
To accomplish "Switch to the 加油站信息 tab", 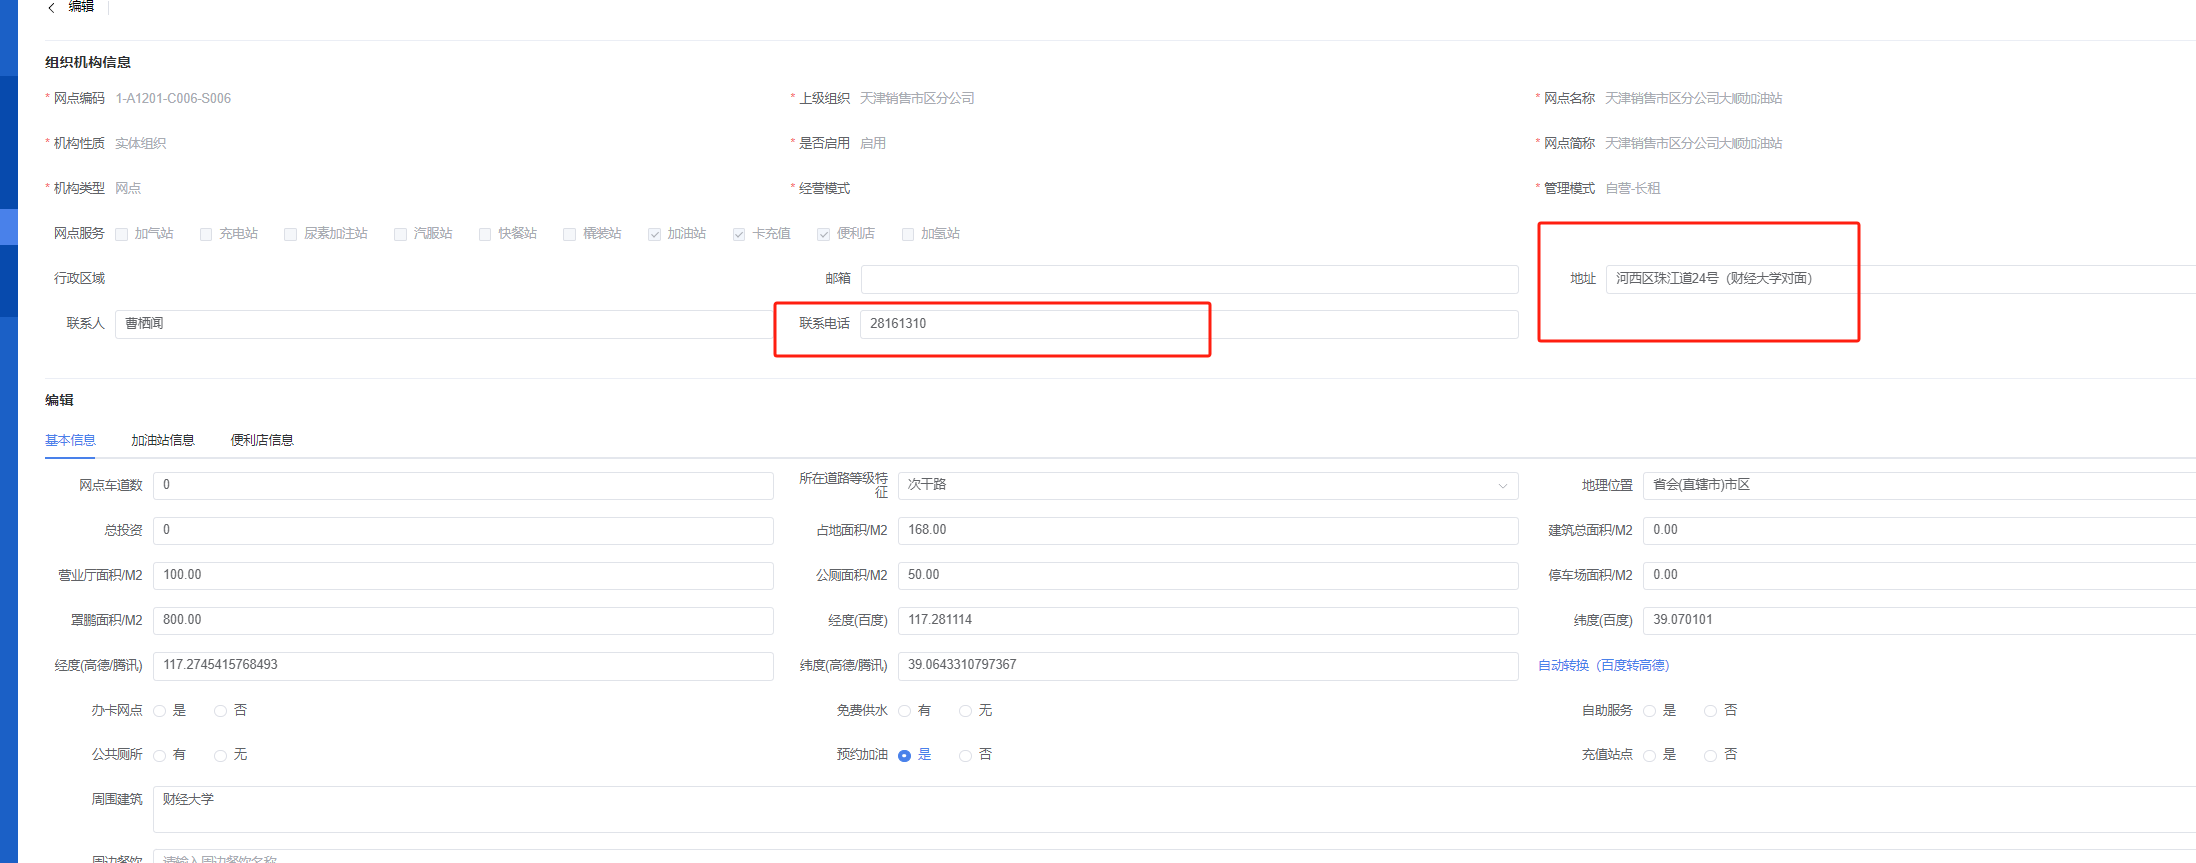I will pos(162,440).
